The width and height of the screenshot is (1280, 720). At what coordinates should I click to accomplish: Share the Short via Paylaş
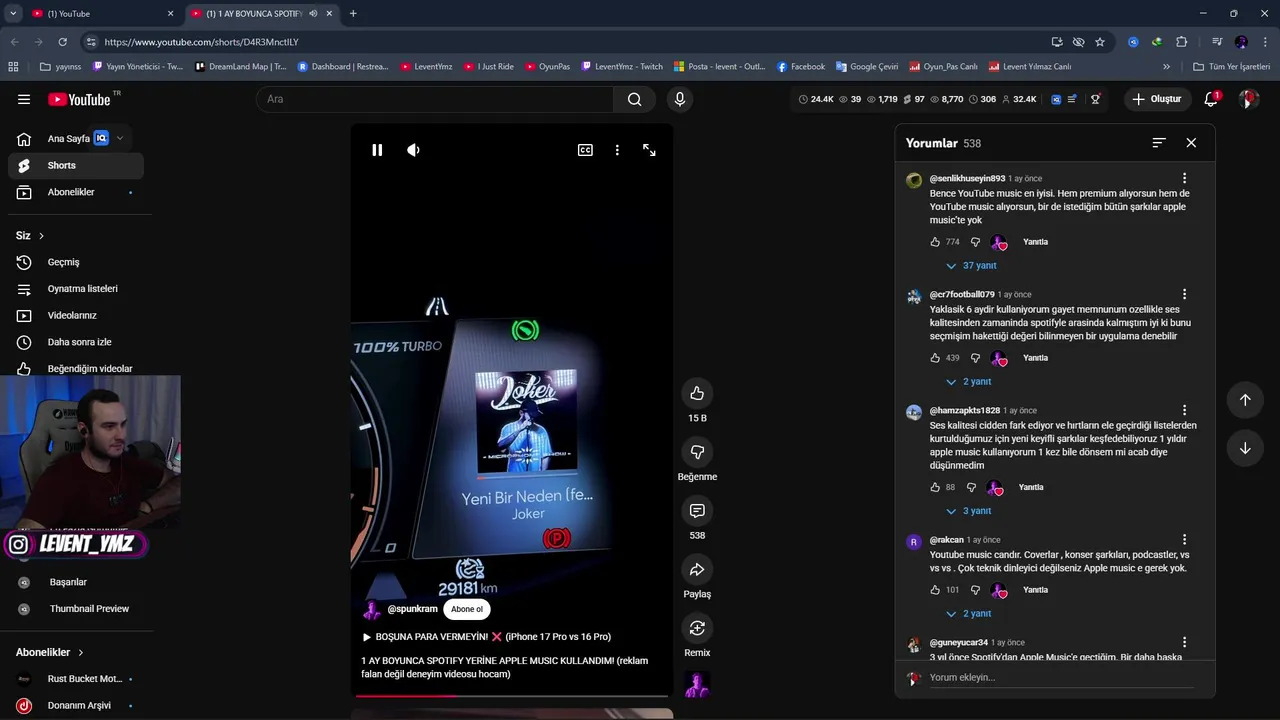(697, 570)
